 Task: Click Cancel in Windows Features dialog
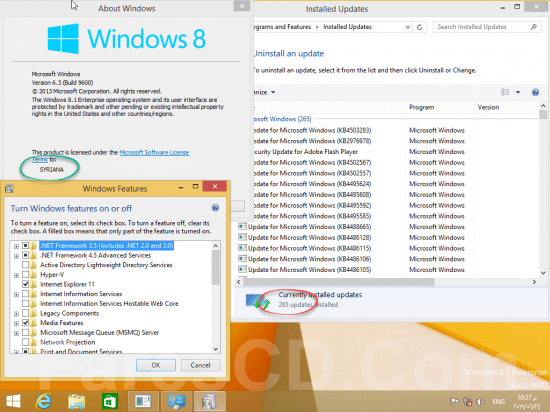point(200,365)
